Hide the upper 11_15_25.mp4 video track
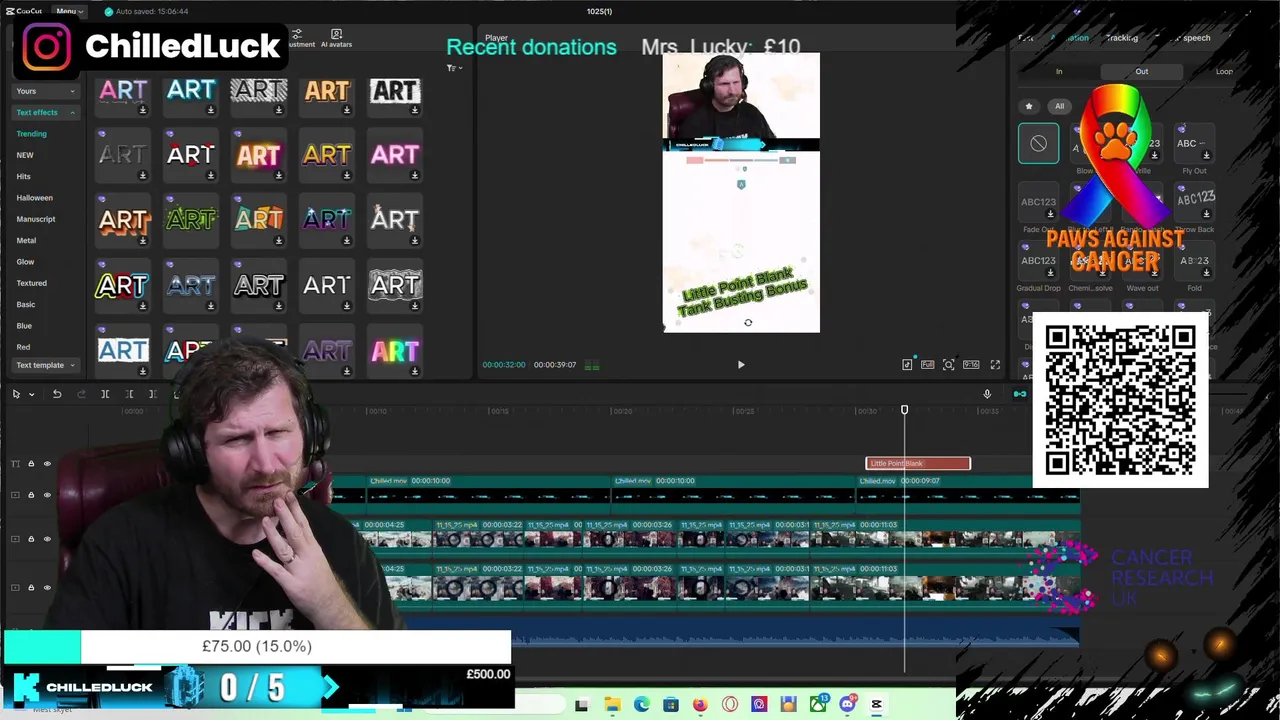Image resolution: width=1280 pixels, height=720 pixels. click(x=47, y=539)
